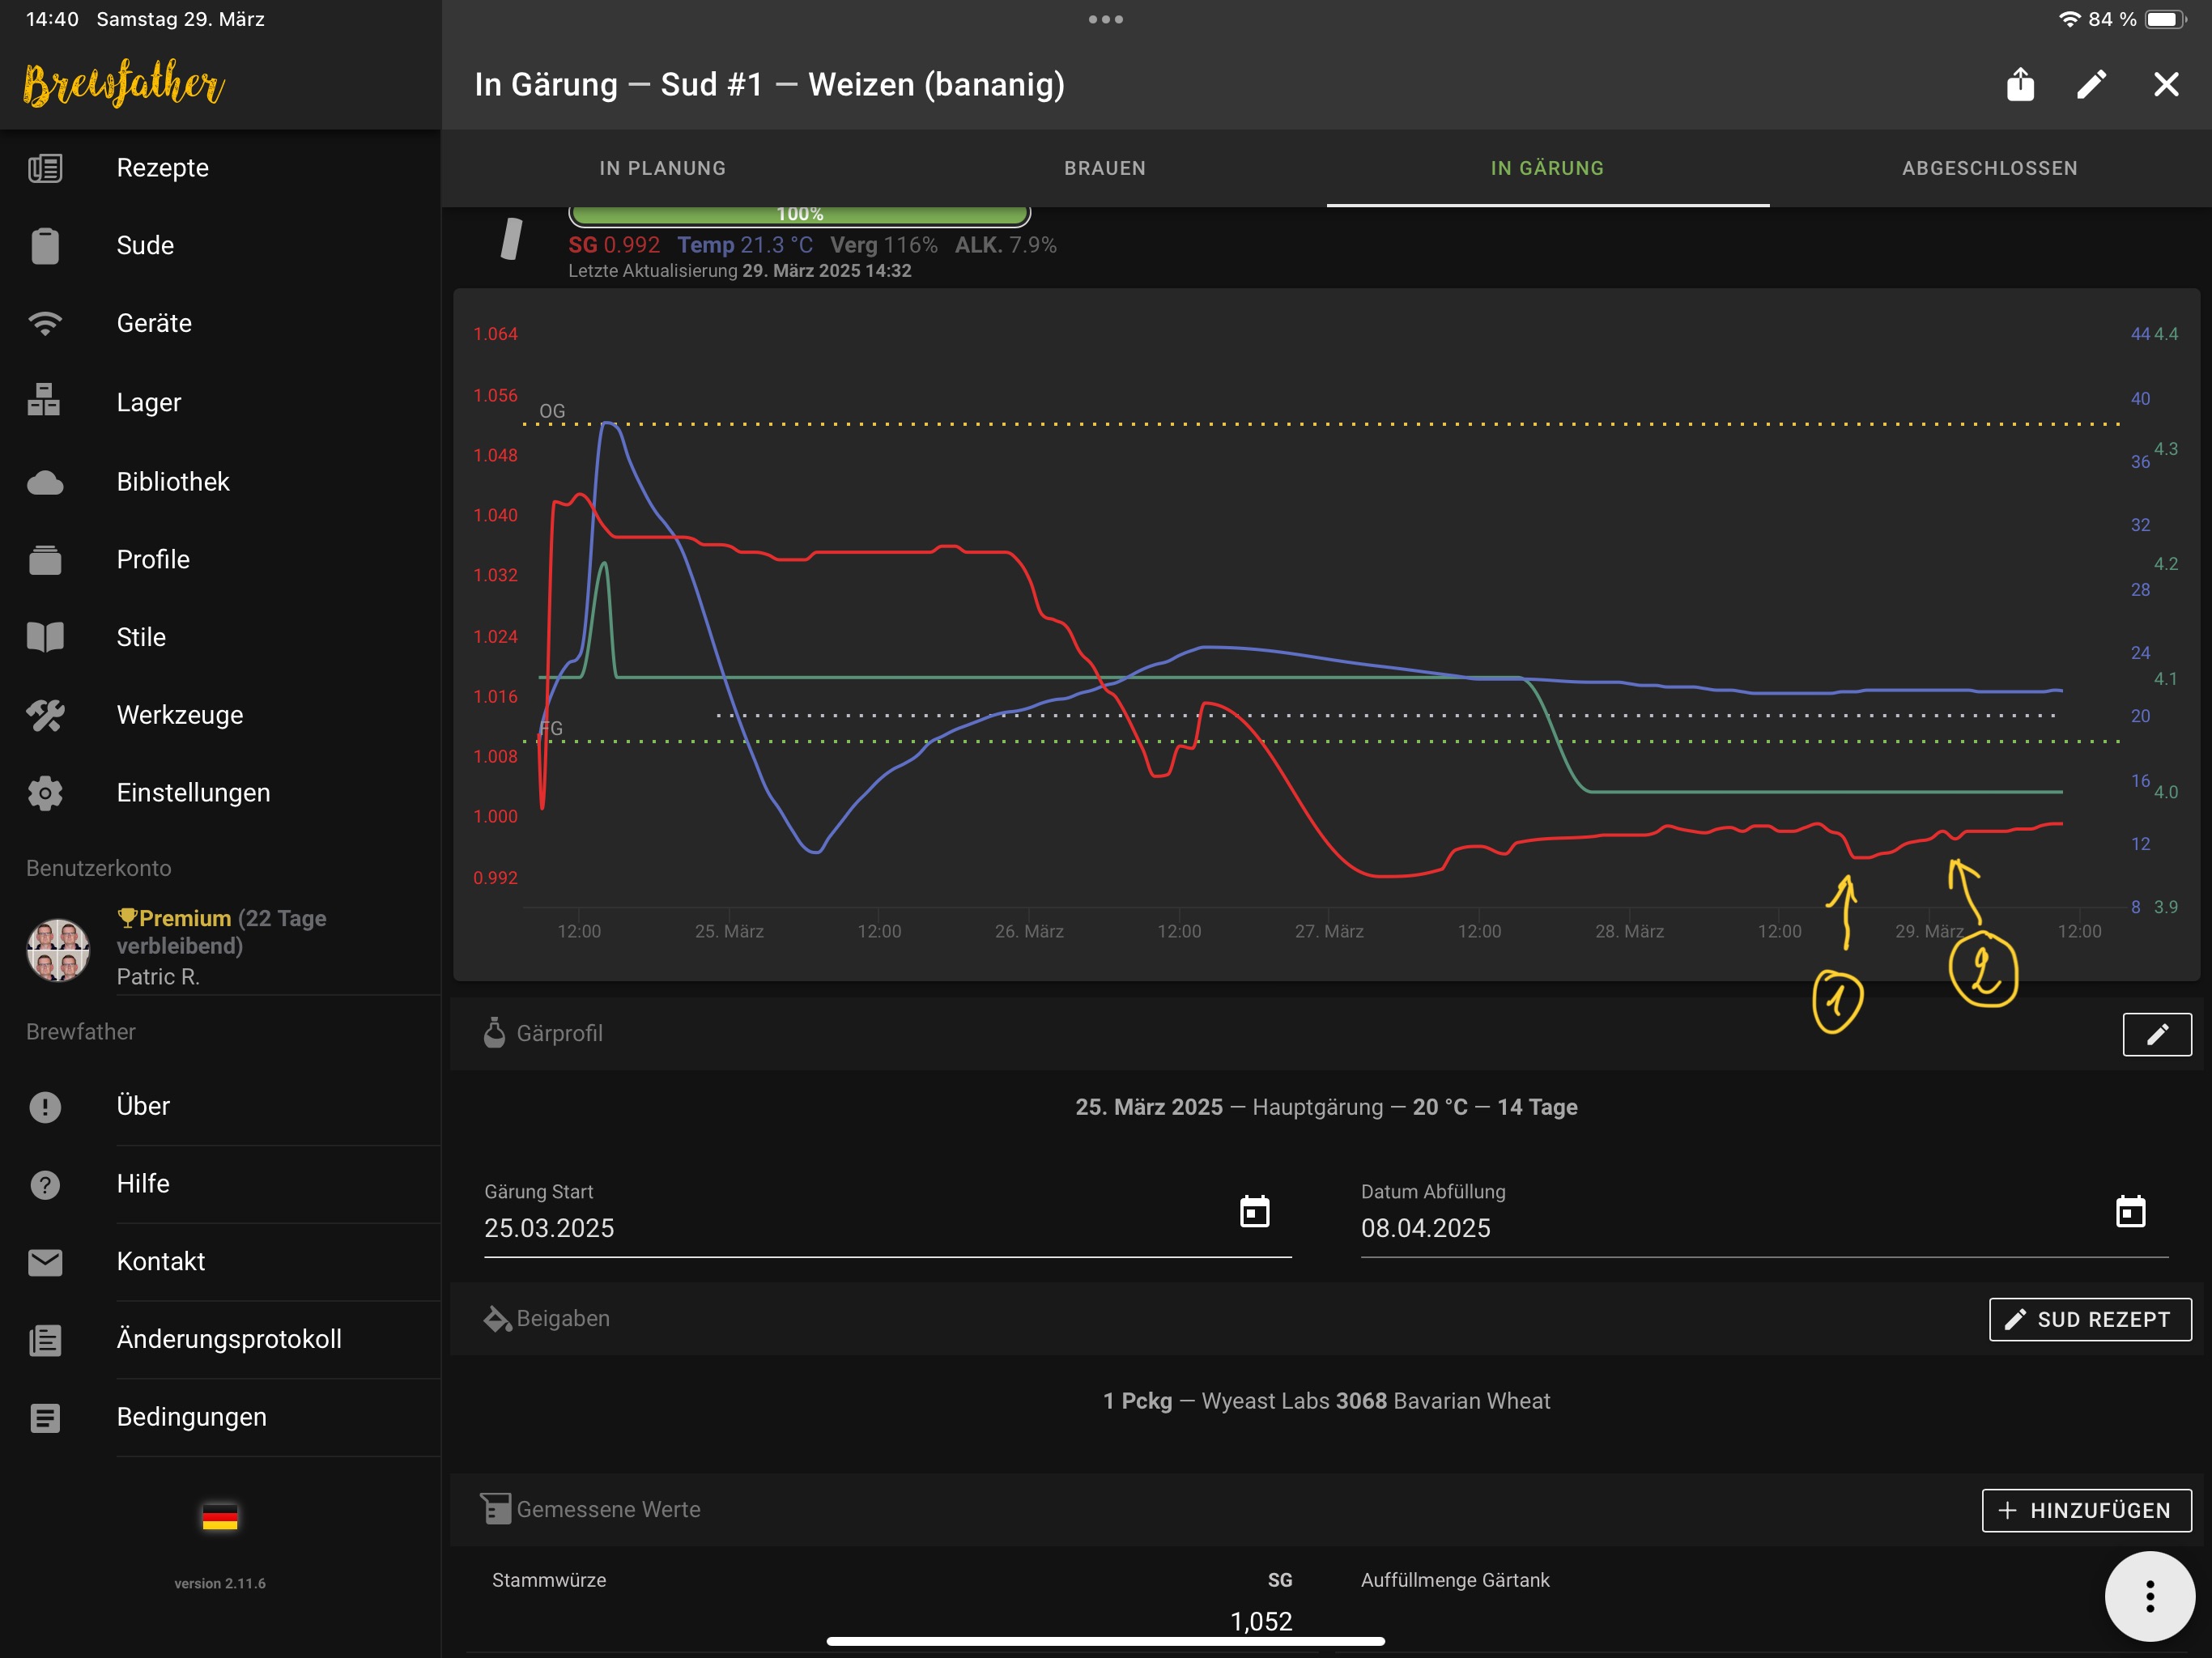Open Geräte from the sidebar wifi icon

[x=45, y=323]
